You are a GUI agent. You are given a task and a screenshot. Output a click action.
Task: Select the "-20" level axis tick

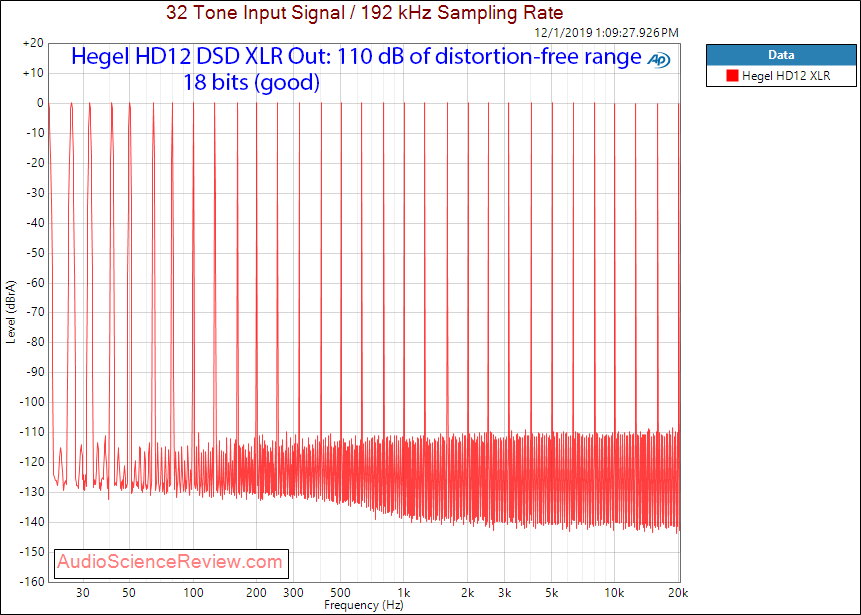tap(33, 163)
